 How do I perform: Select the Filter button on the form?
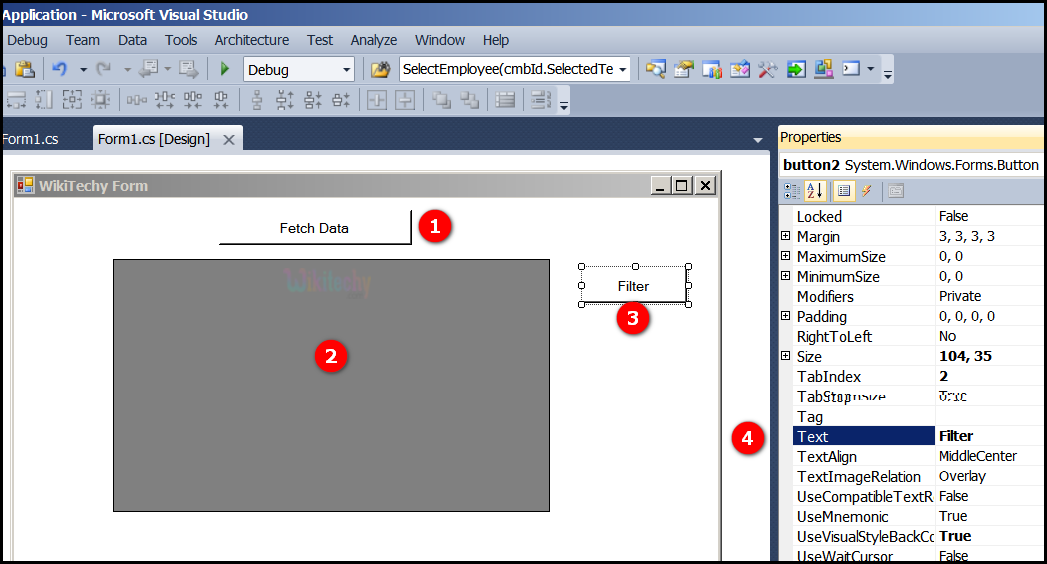pyautogui.click(x=633, y=286)
